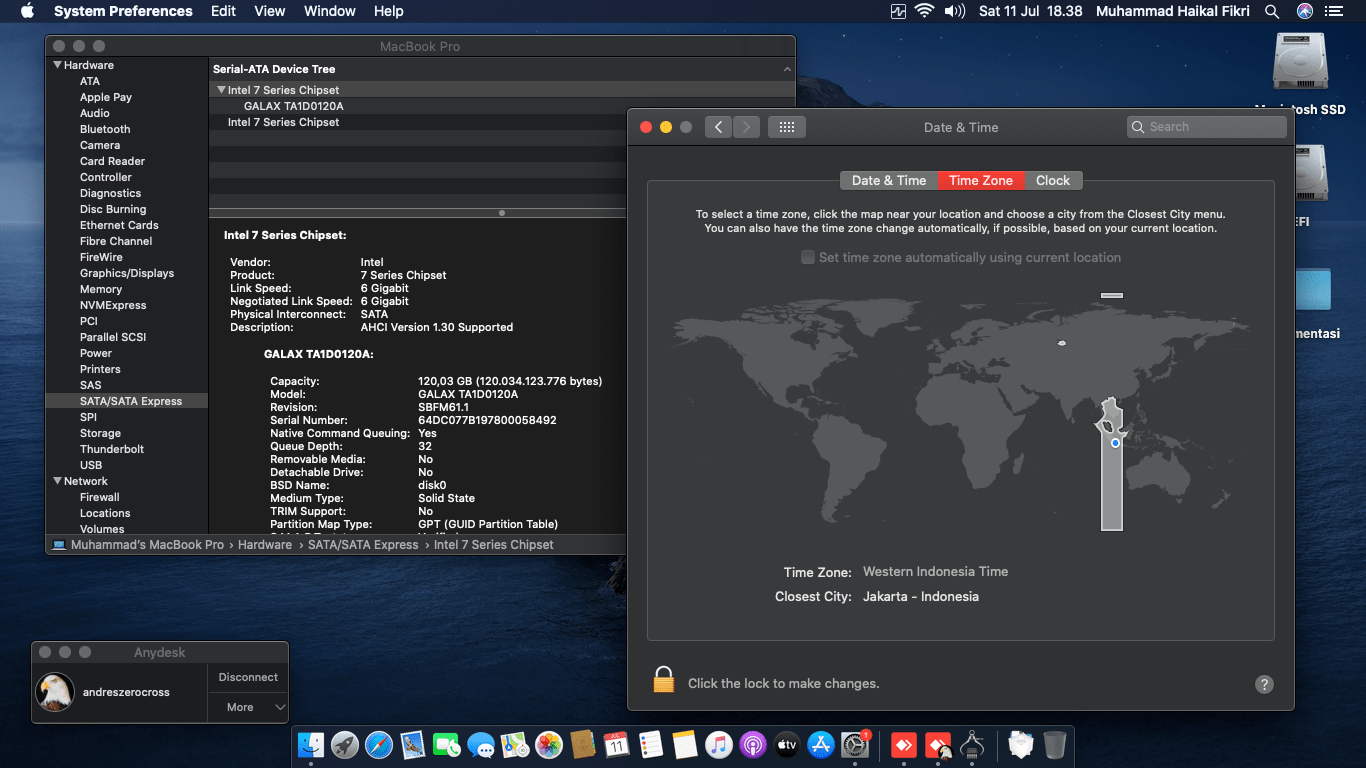Open the Mail app in the dock
The width and height of the screenshot is (1366, 768).
click(413, 745)
